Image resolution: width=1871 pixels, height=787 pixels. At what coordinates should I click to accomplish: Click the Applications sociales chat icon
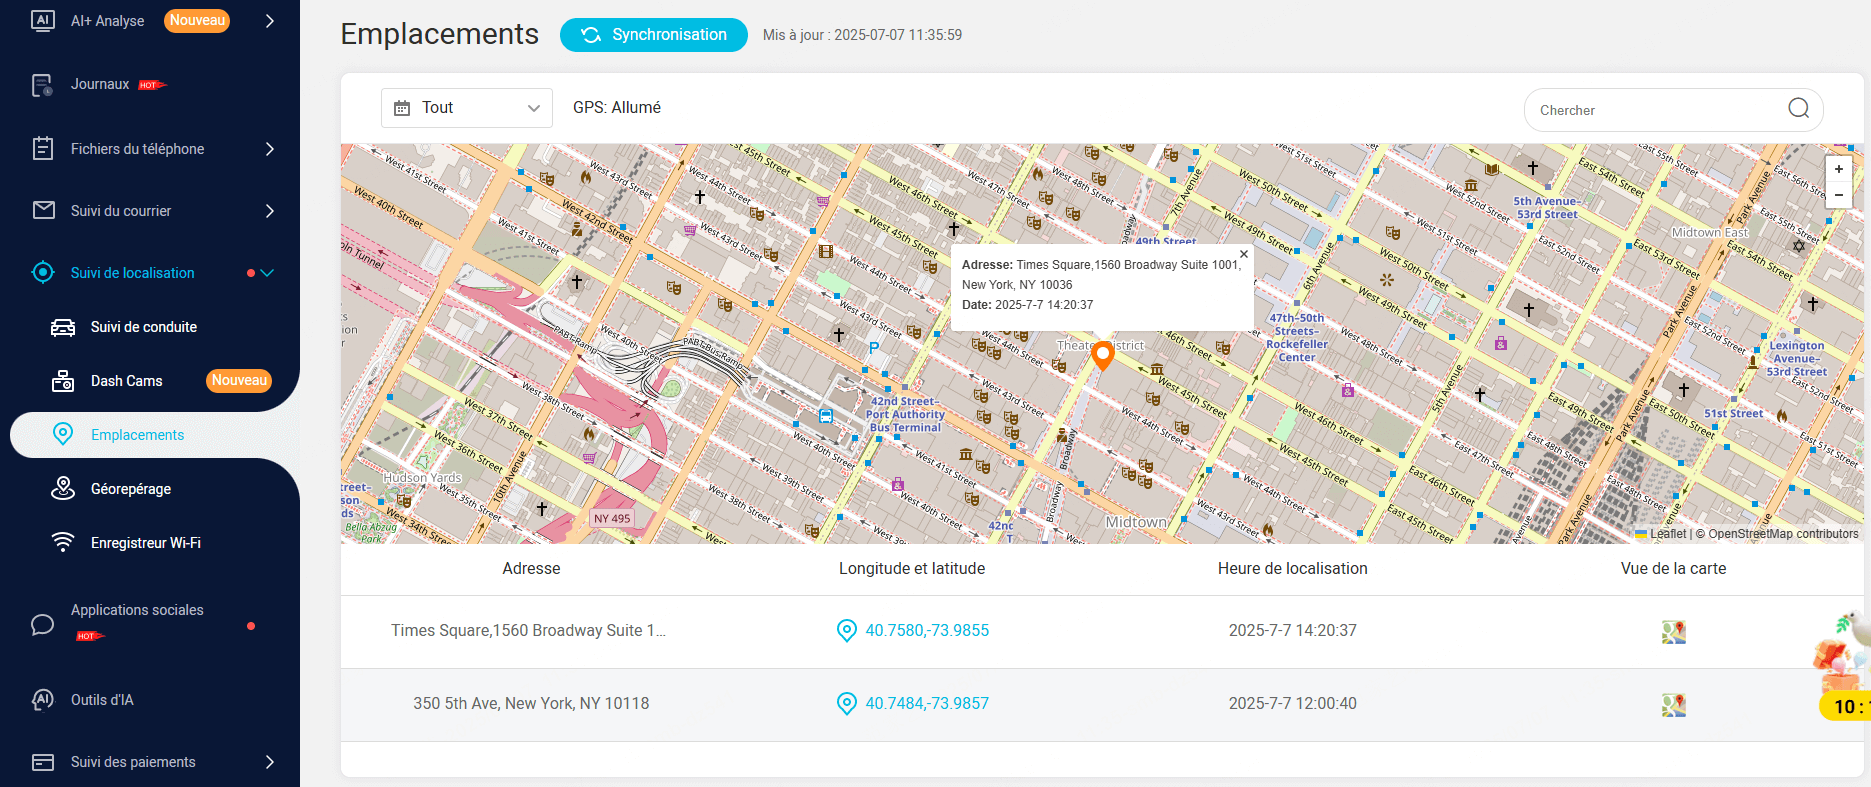pyautogui.click(x=43, y=625)
